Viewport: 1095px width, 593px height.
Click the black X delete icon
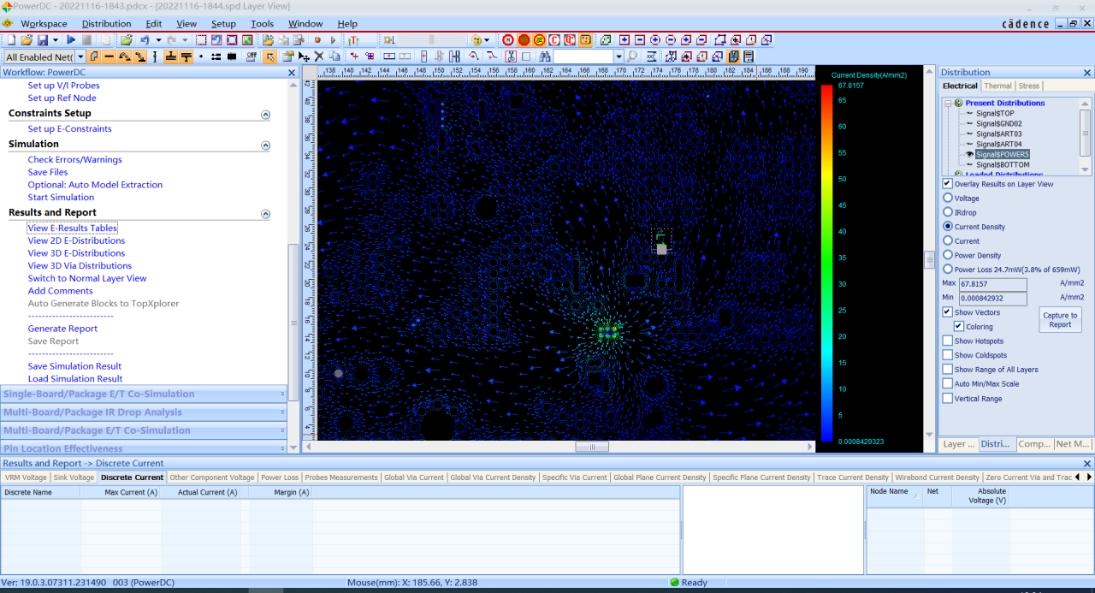[318, 57]
